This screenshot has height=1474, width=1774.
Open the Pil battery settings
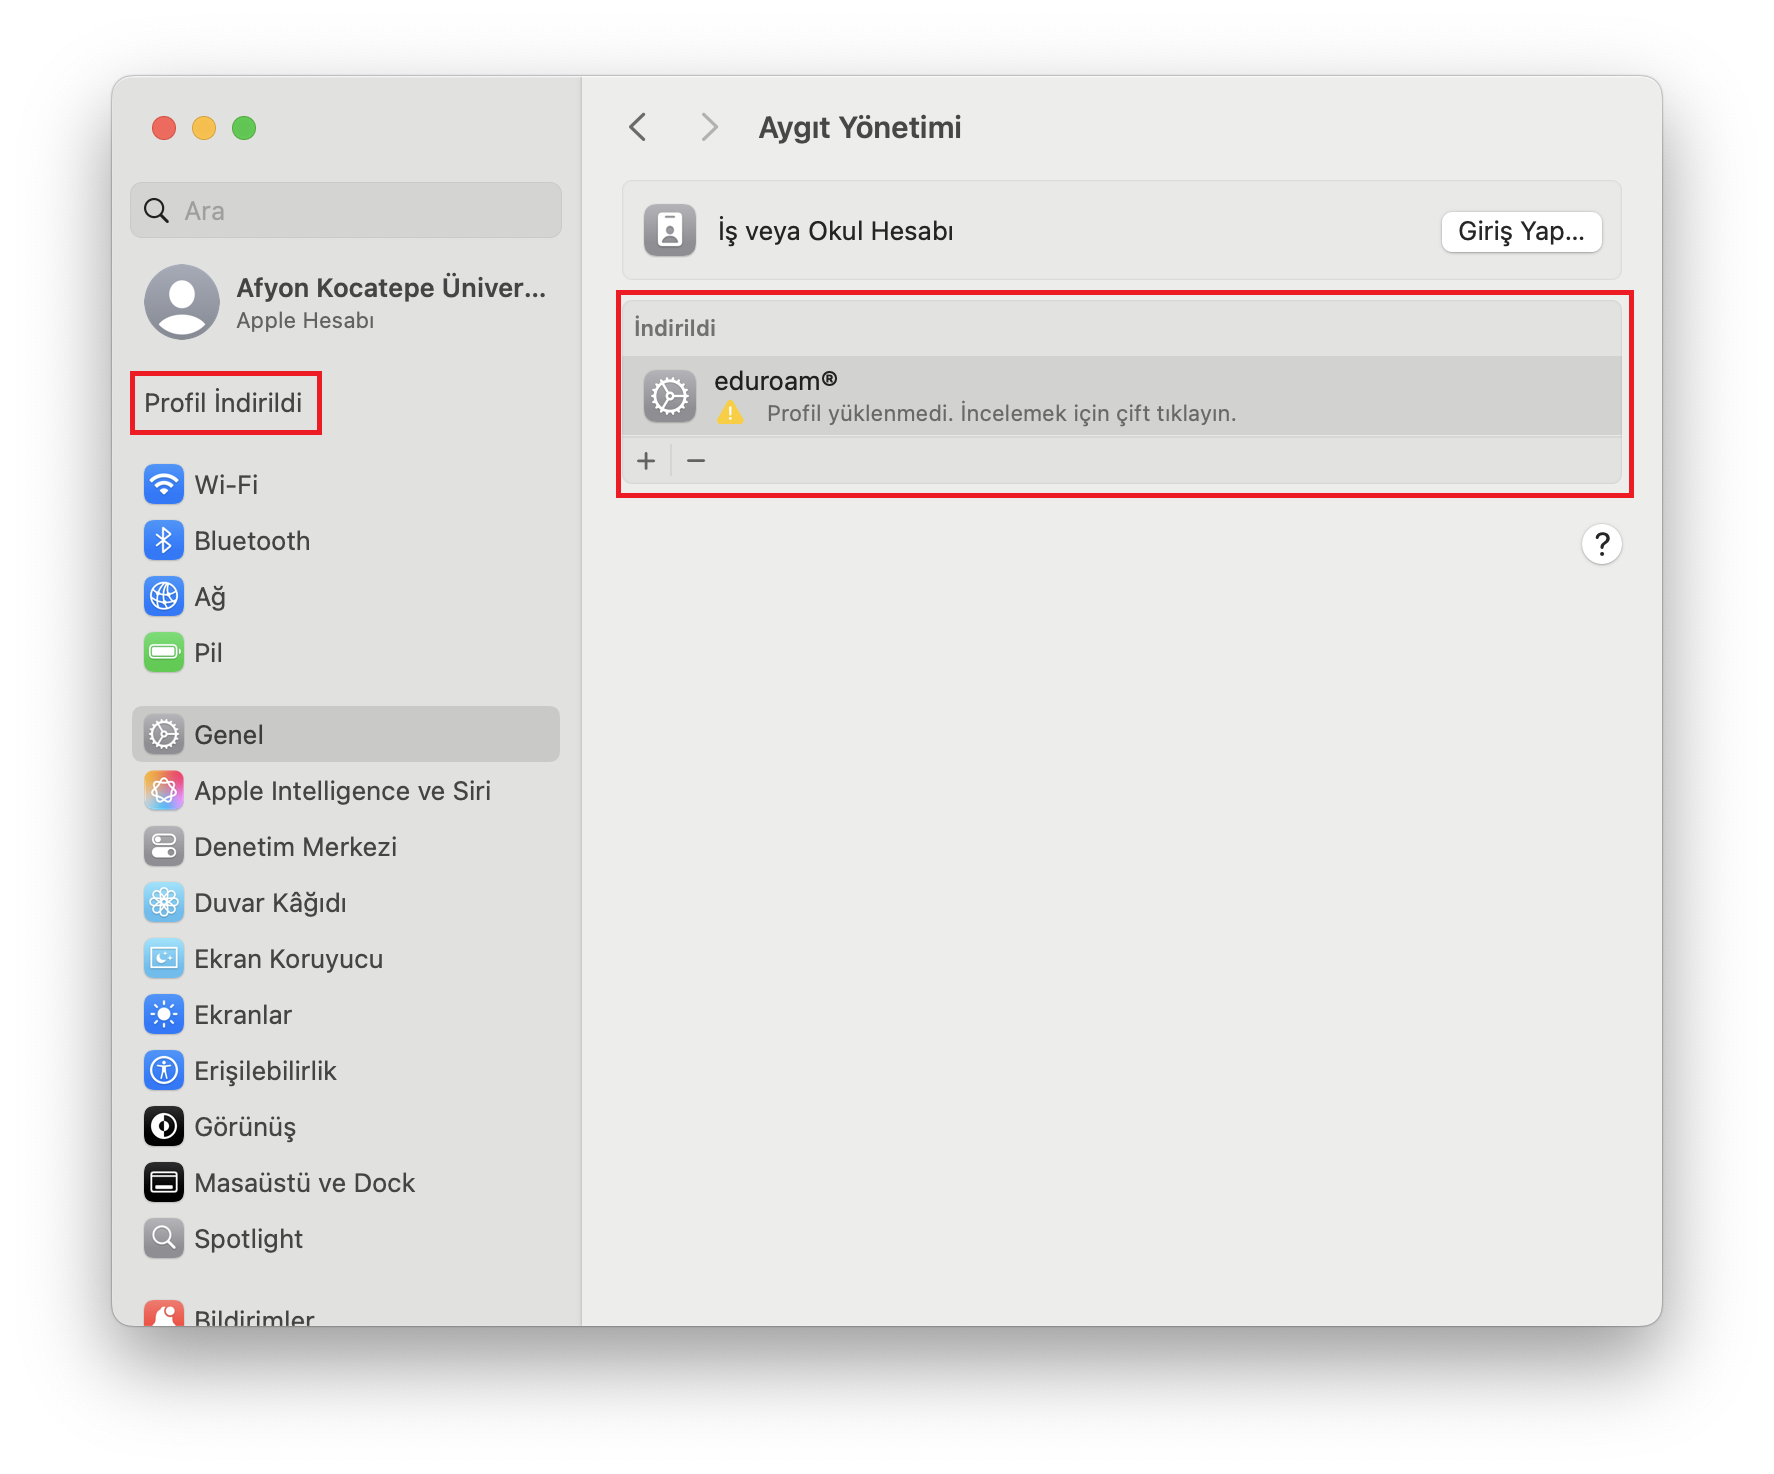[x=207, y=653]
